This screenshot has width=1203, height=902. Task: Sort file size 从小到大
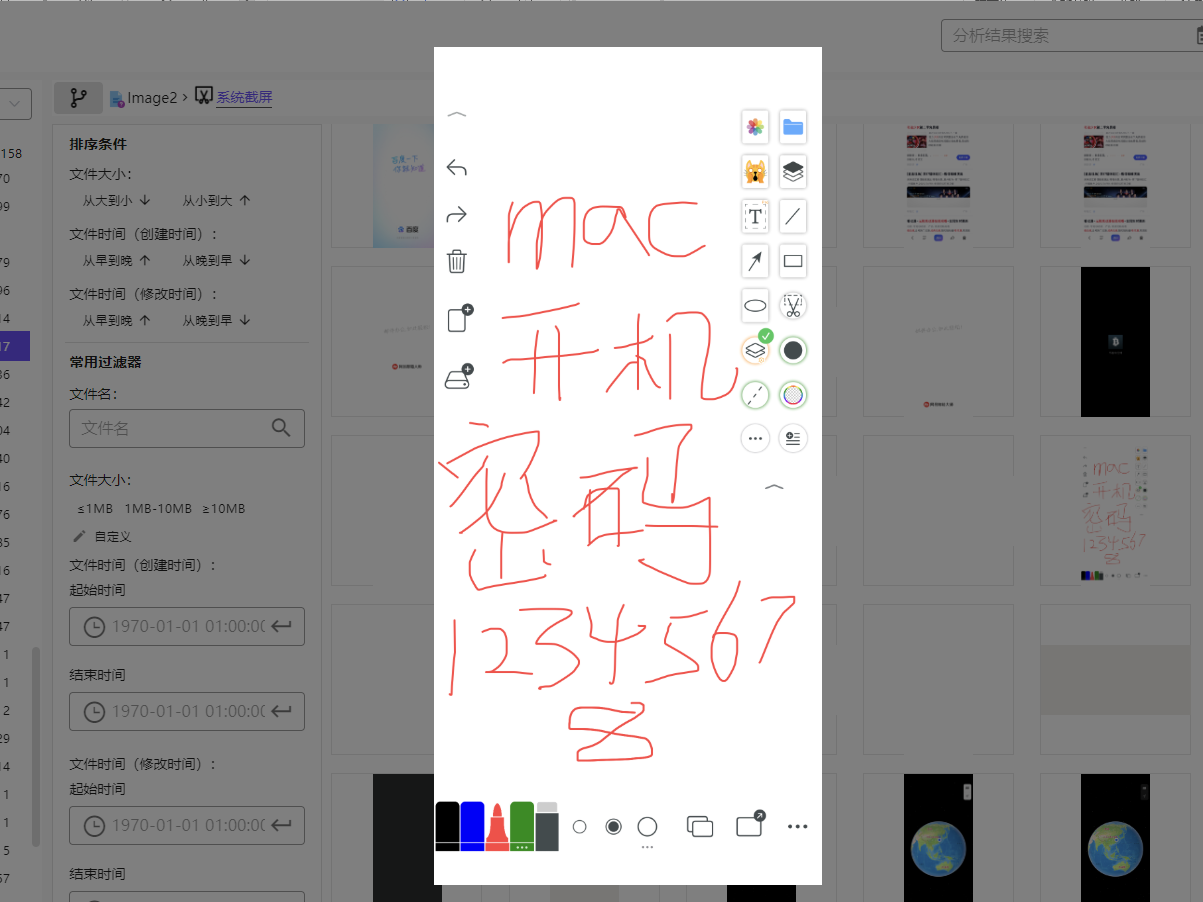[216, 201]
